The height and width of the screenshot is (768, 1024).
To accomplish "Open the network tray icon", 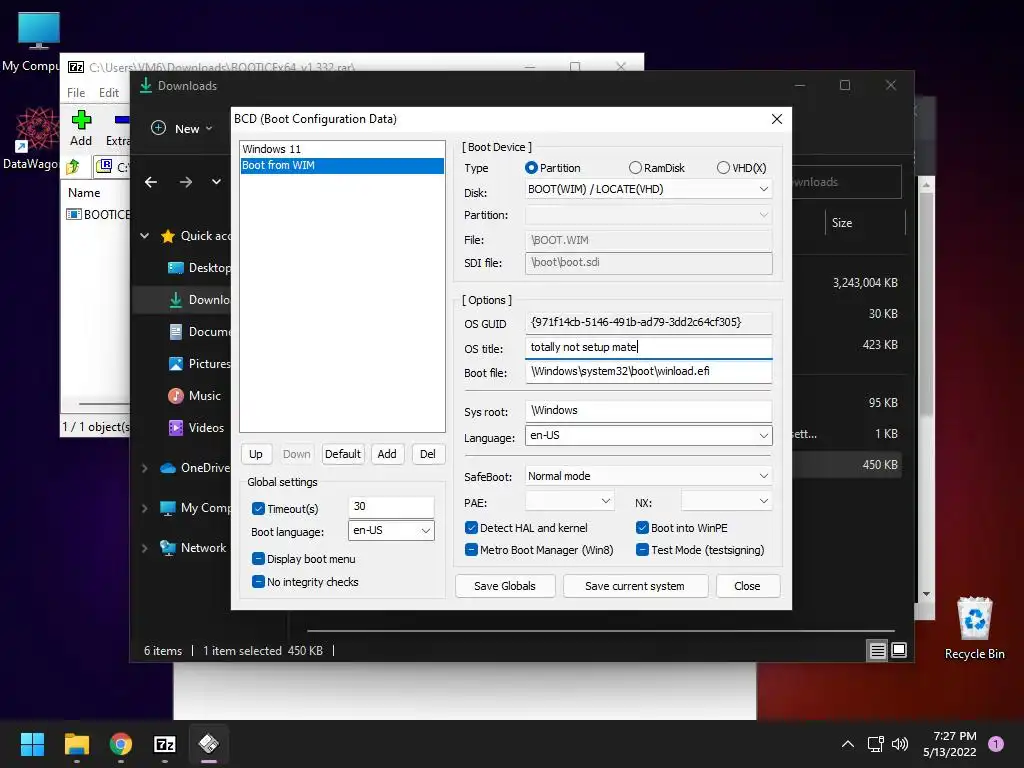I will click(875, 744).
